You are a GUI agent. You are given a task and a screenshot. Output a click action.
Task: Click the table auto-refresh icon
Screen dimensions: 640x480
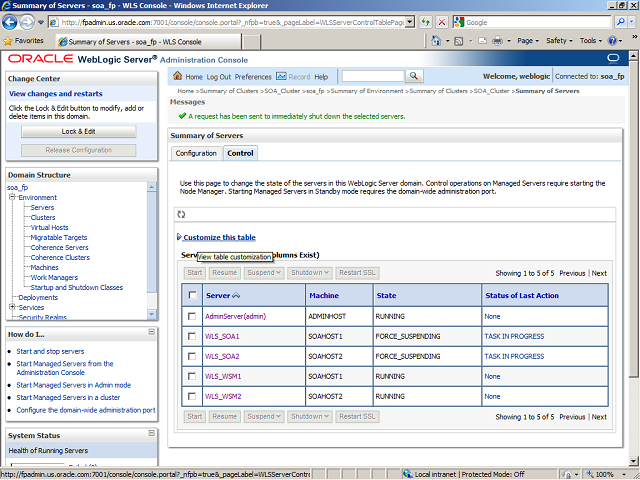(x=181, y=214)
